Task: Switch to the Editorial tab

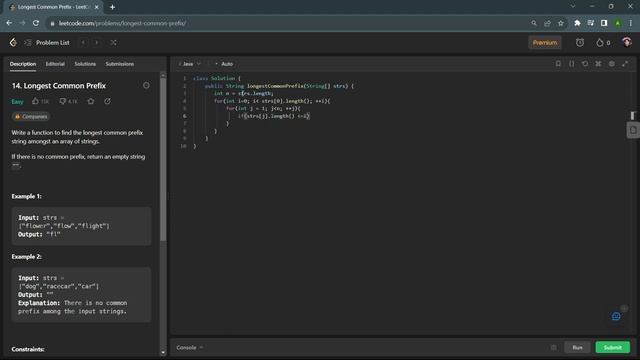Action: (x=55, y=64)
